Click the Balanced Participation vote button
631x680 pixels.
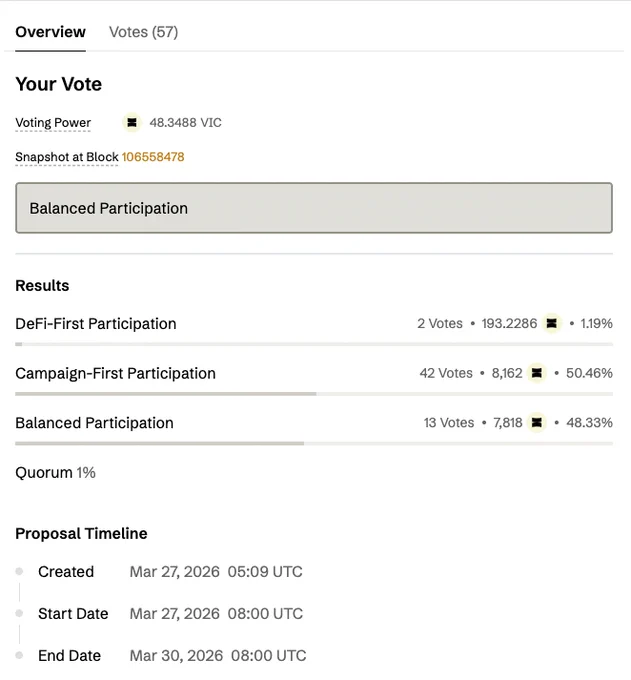[x=314, y=208]
